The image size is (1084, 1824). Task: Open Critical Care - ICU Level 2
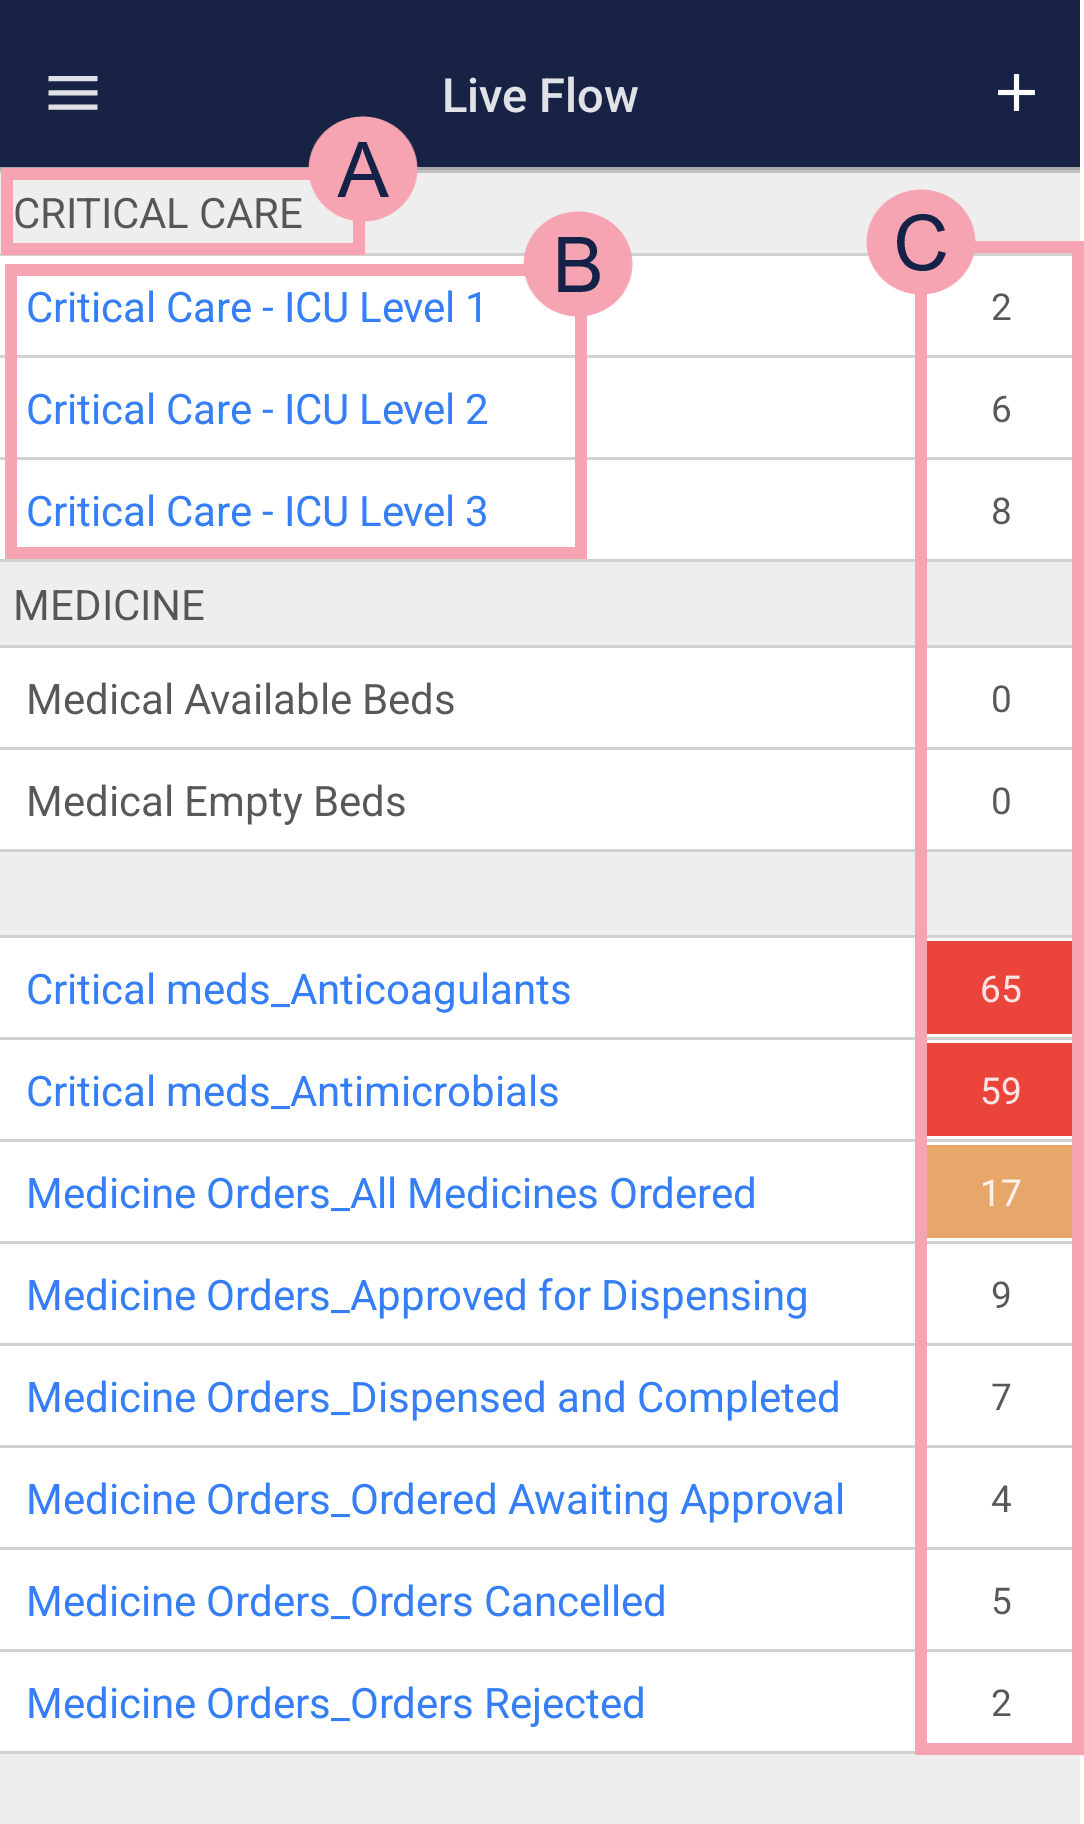257,410
